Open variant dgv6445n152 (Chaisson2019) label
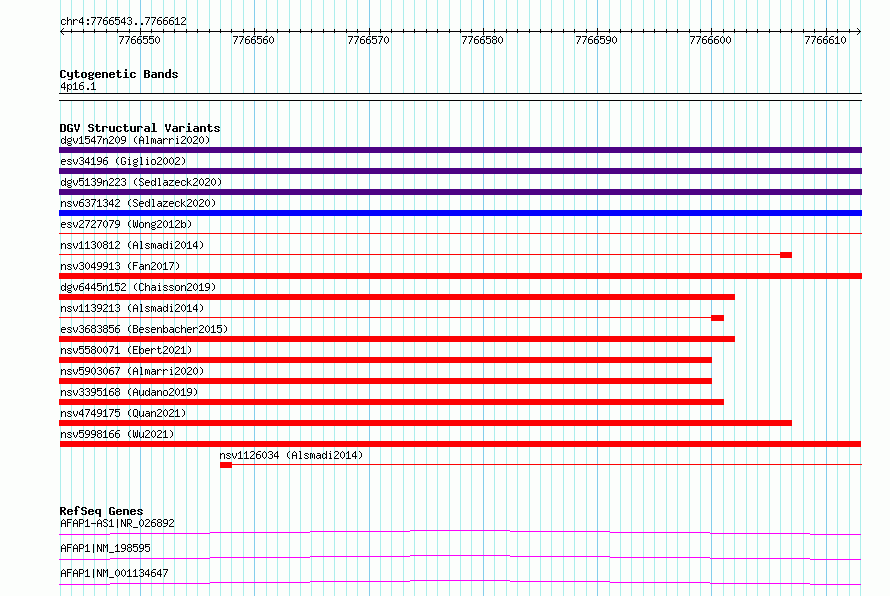The height and width of the screenshot is (596, 890). click(138, 287)
